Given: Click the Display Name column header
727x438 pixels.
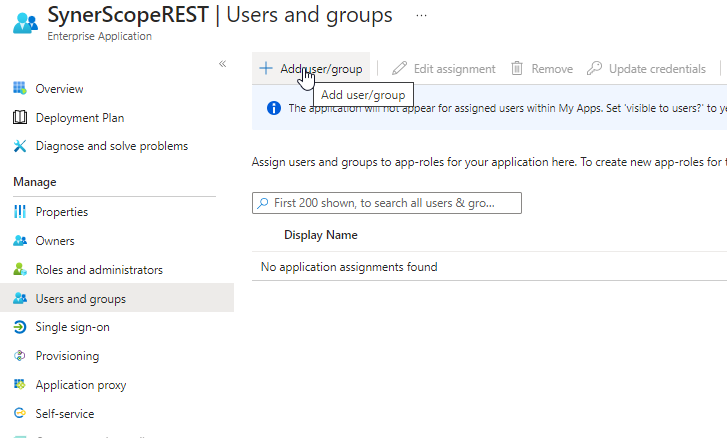Looking at the screenshot, I should [321, 235].
